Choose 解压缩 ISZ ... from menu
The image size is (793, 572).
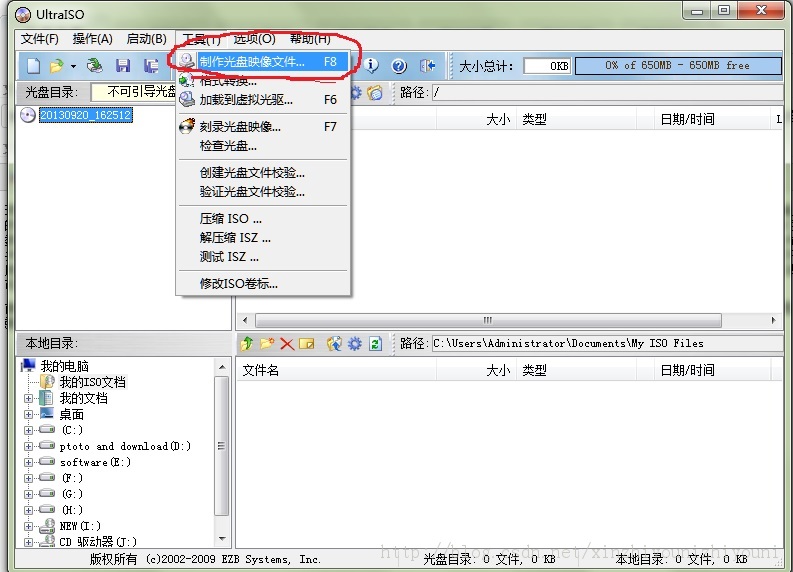pos(263,238)
